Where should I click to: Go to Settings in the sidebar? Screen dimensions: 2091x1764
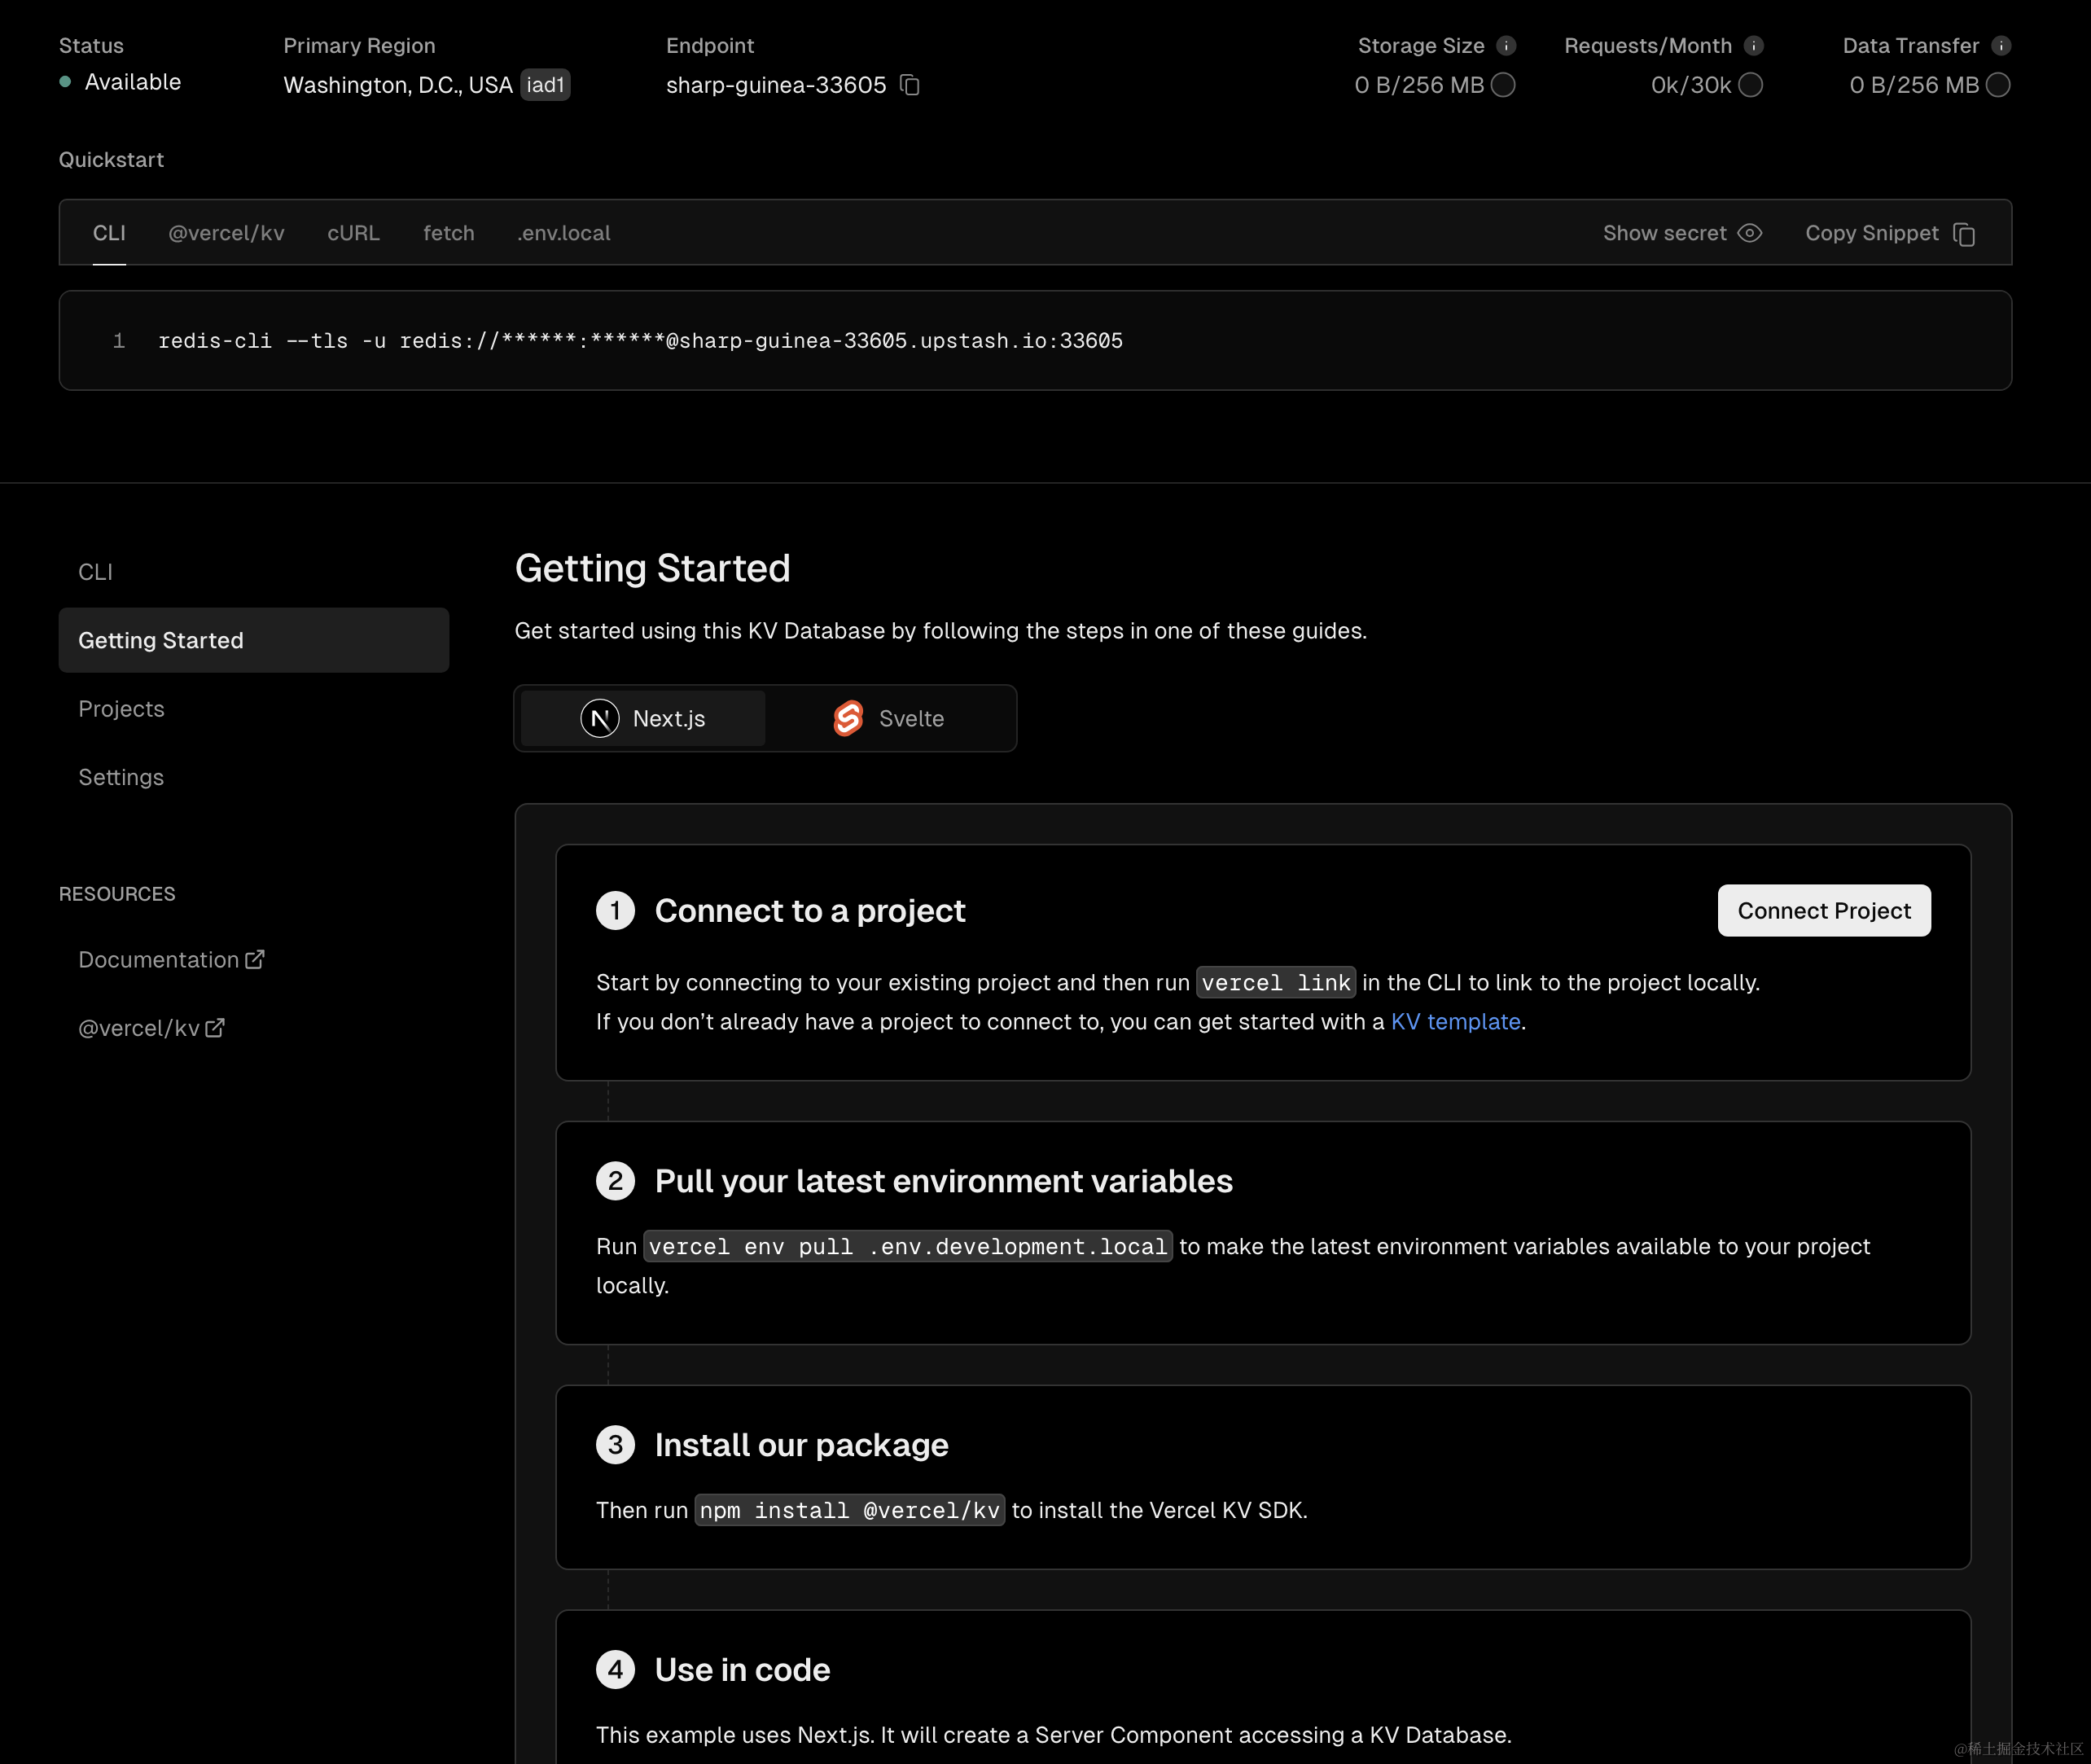click(x=121, y=777)
